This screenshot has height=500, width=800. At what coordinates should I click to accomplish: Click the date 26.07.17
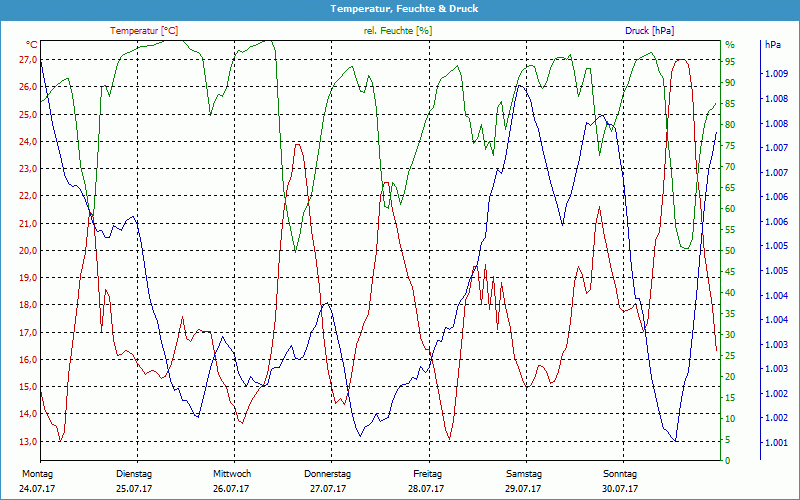[231, 489]
